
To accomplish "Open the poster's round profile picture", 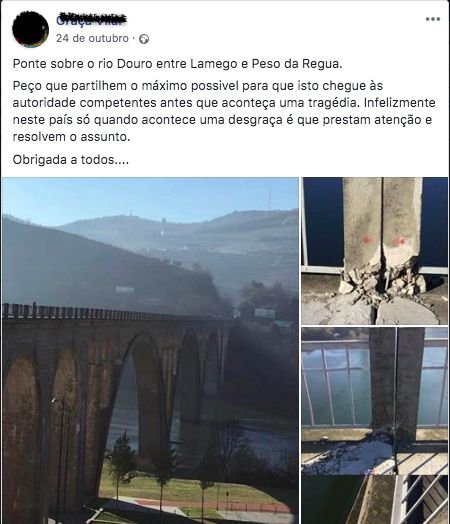I will (31, 29).
